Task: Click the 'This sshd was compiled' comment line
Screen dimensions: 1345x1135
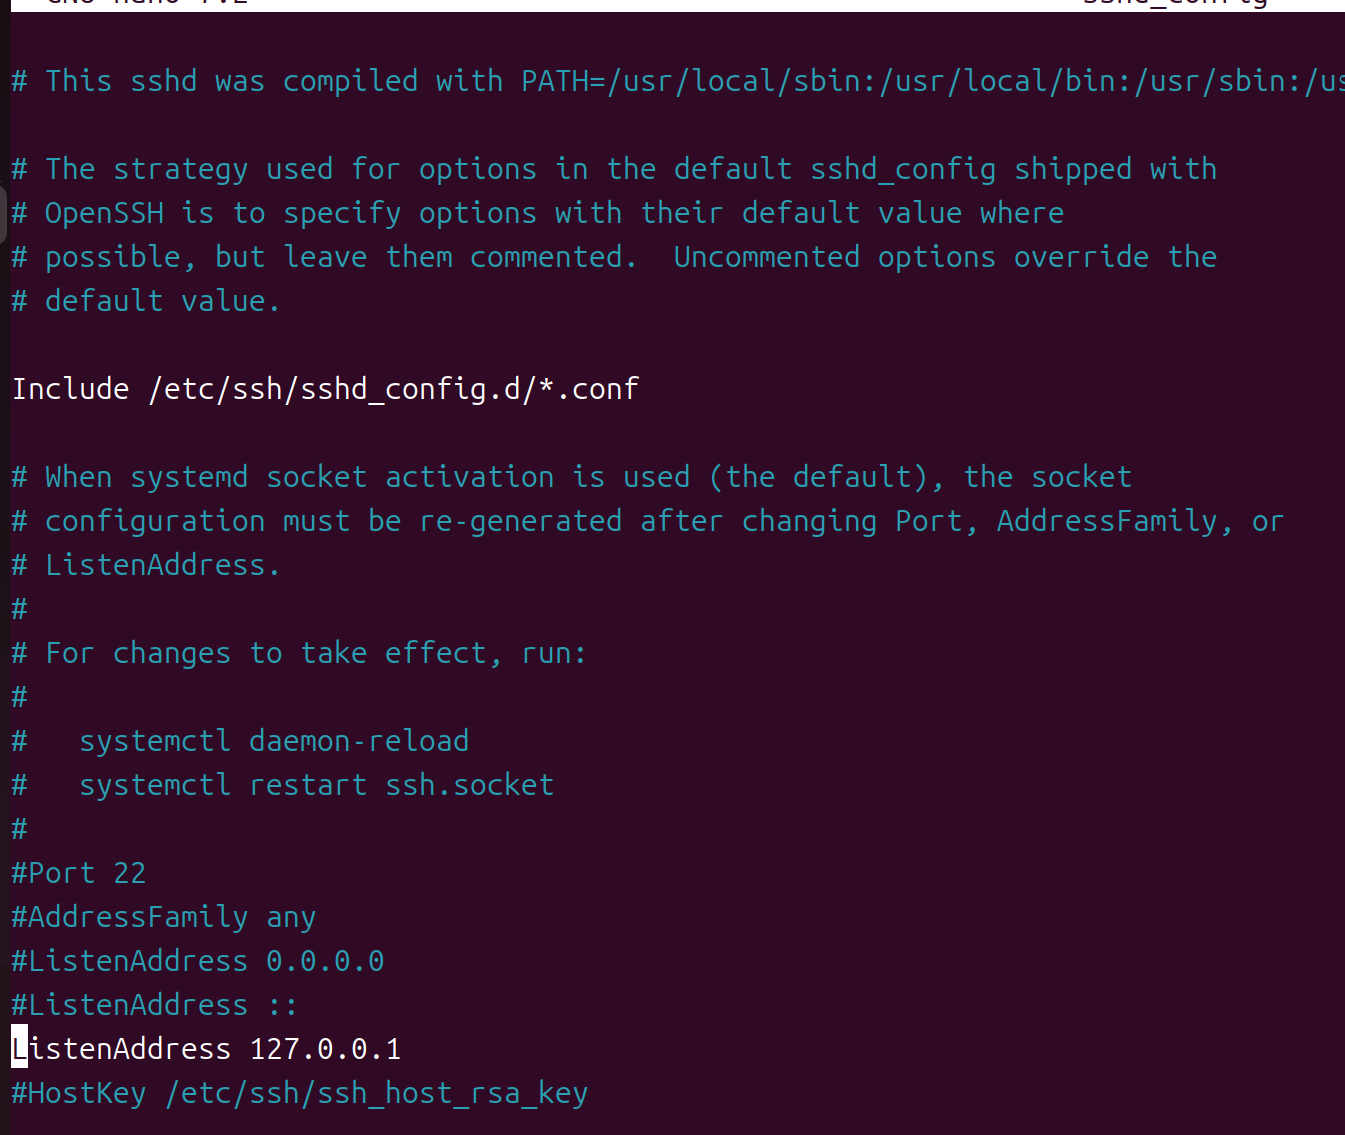Action: coord(678,81)
